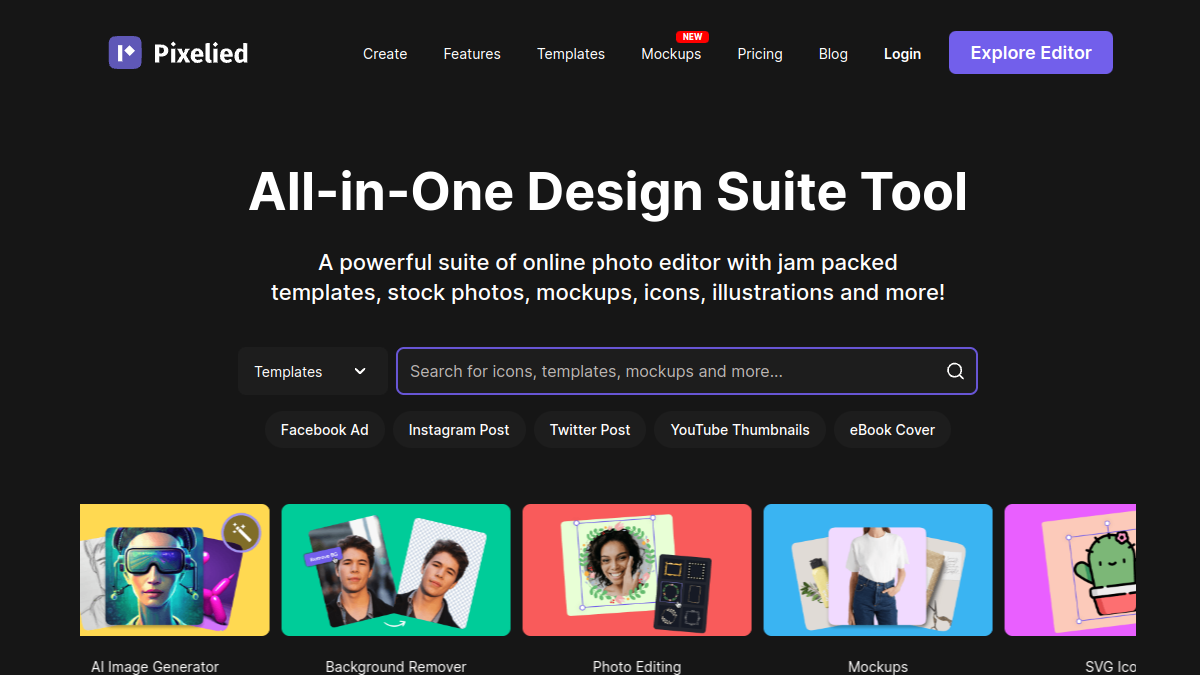This screenshot has height=675, width=1200.
Task: Open the AI Image Generator thumbnail
Action: click(x=175, y=570)
